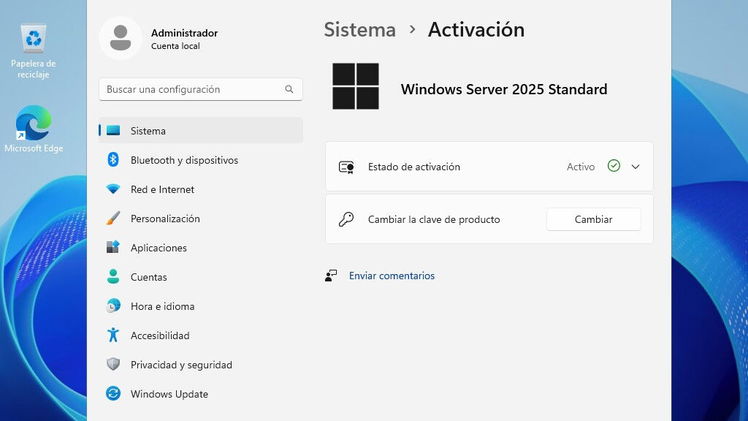Open Hora e idioma settings
The image size is (748, 421).
point(200,306)
